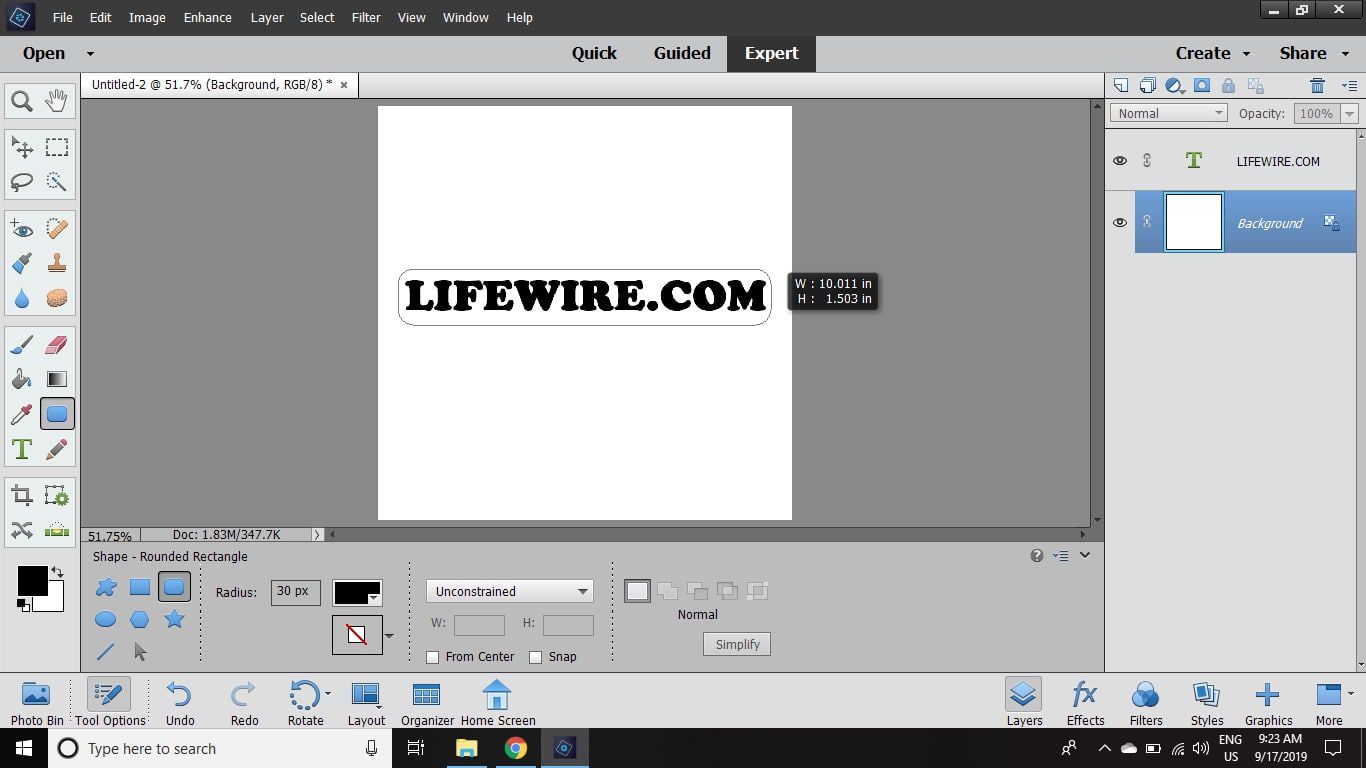Click the Simplify button

pyautogui.click(x=737, y=644)
